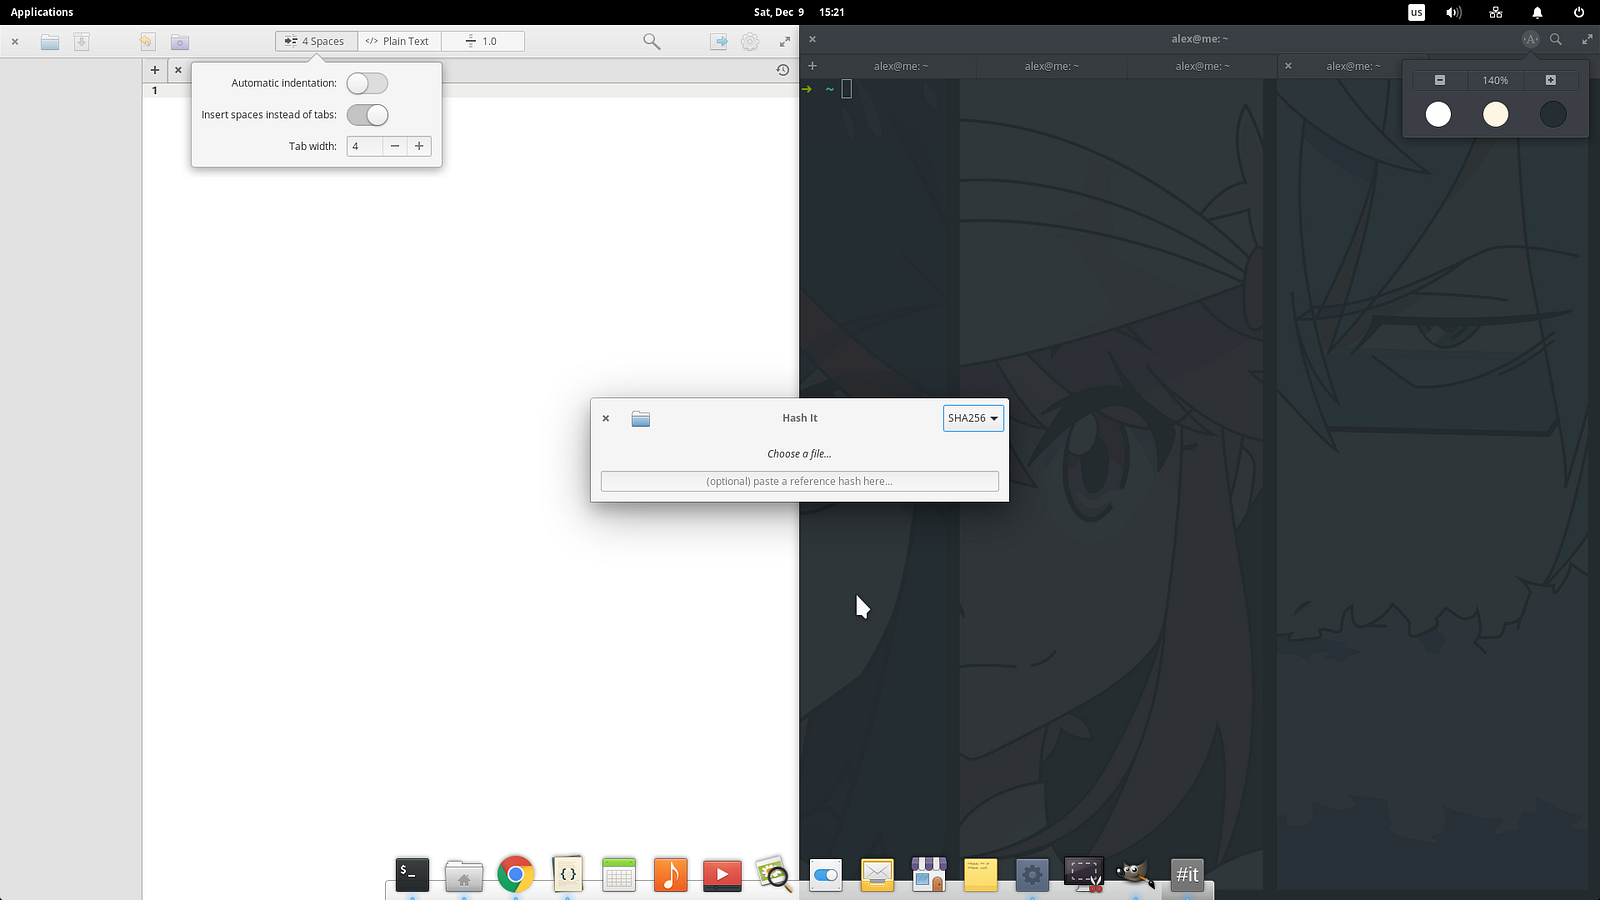Launch Videos from the dock
The width and height of the screenshot is (1600, 900).
(722, 875)
